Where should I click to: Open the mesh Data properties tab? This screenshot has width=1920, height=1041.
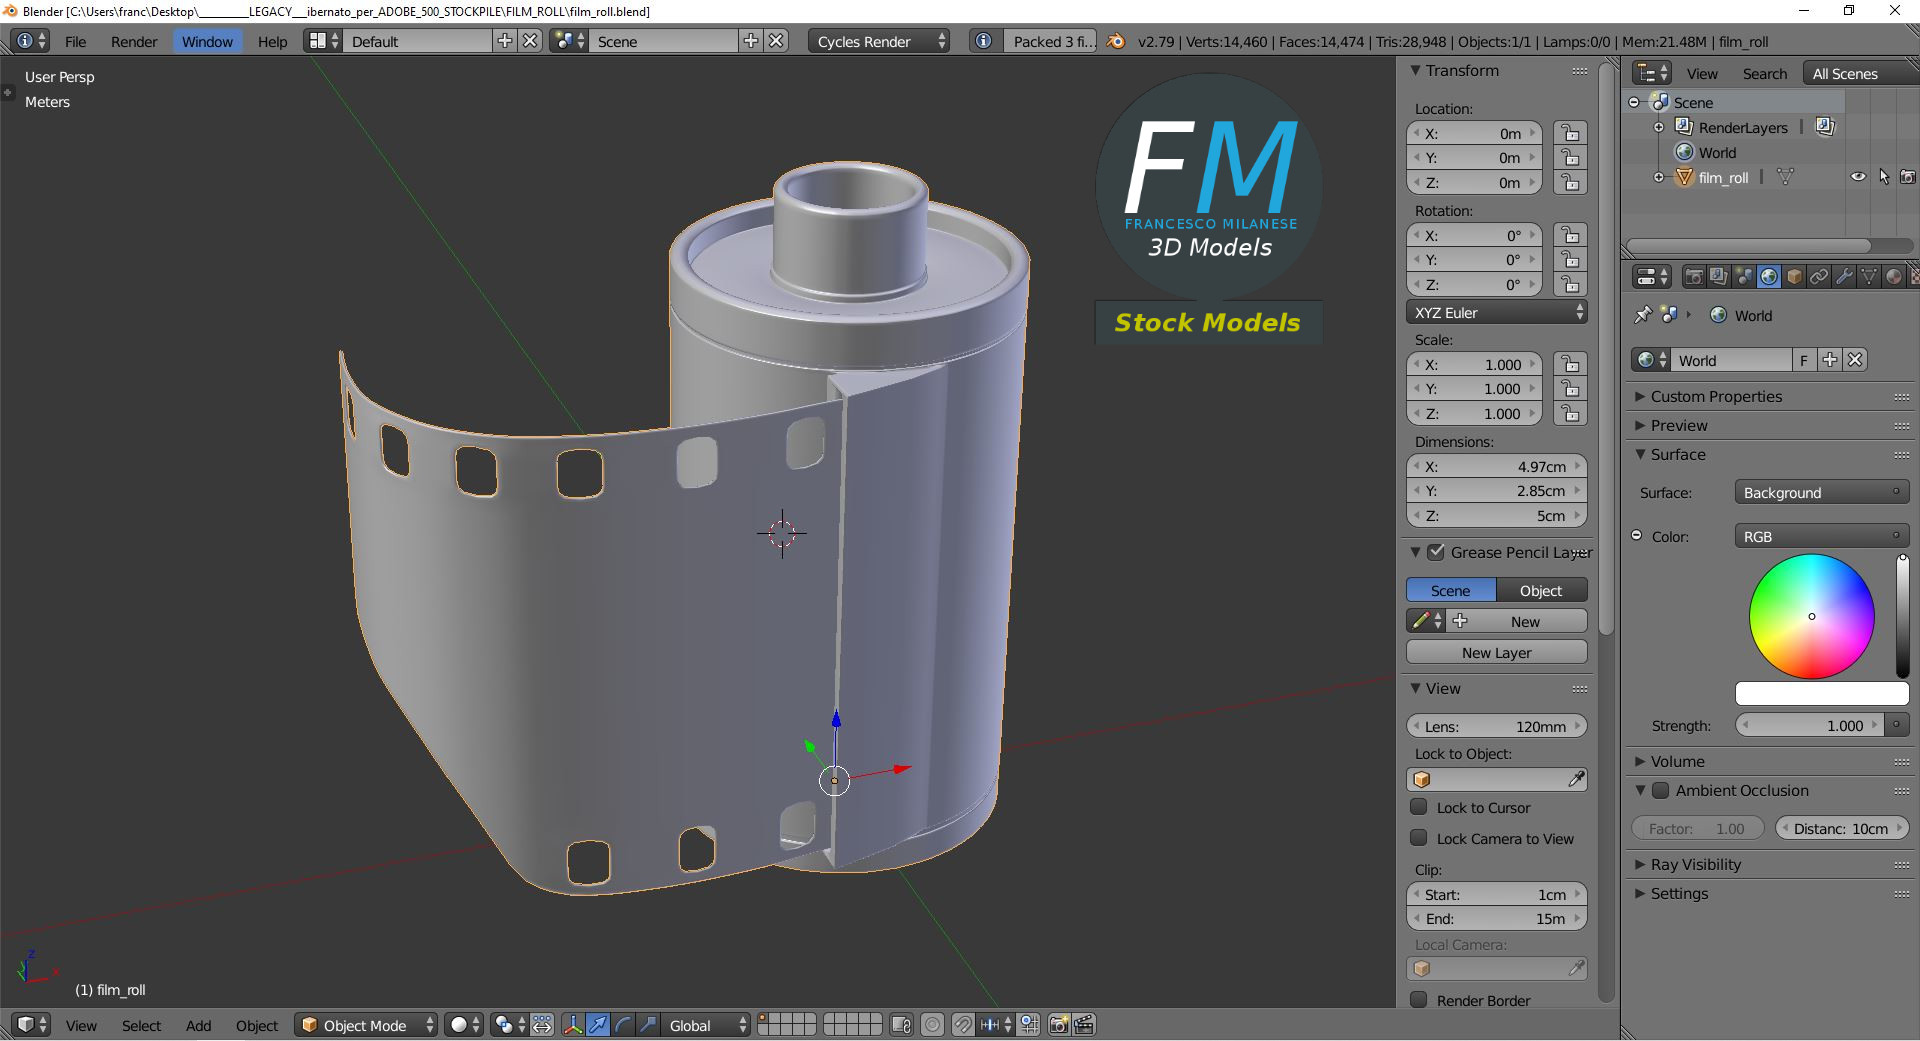point(1869,277)
